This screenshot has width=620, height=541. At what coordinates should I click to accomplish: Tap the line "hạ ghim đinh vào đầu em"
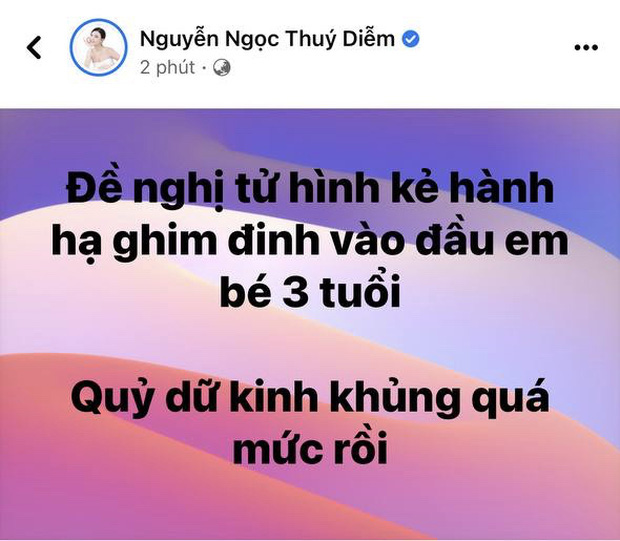click(310, 241)
